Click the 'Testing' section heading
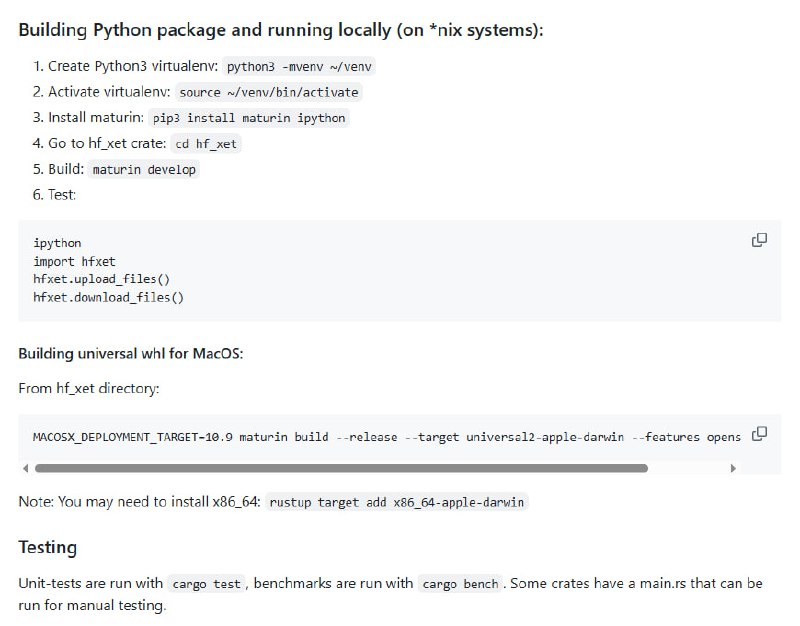800x626 pixels. (x=47, y=548)
